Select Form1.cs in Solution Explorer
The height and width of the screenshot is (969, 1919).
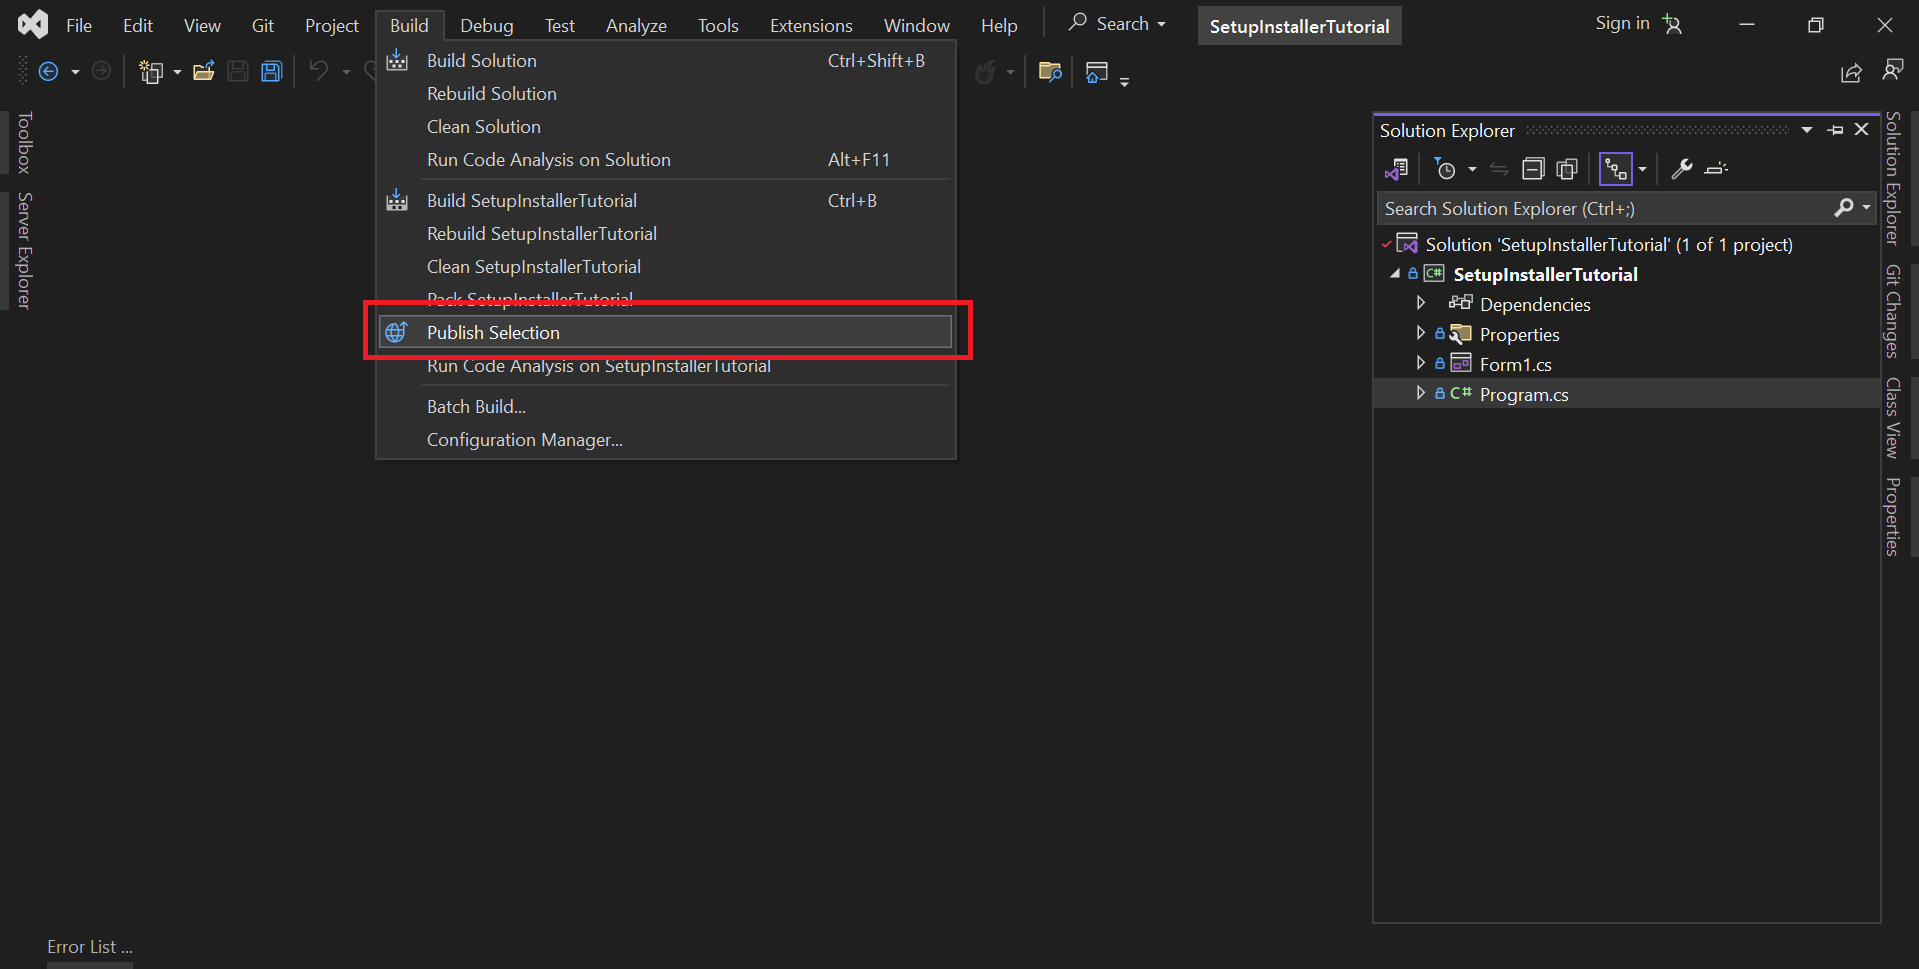[1516, 364]
